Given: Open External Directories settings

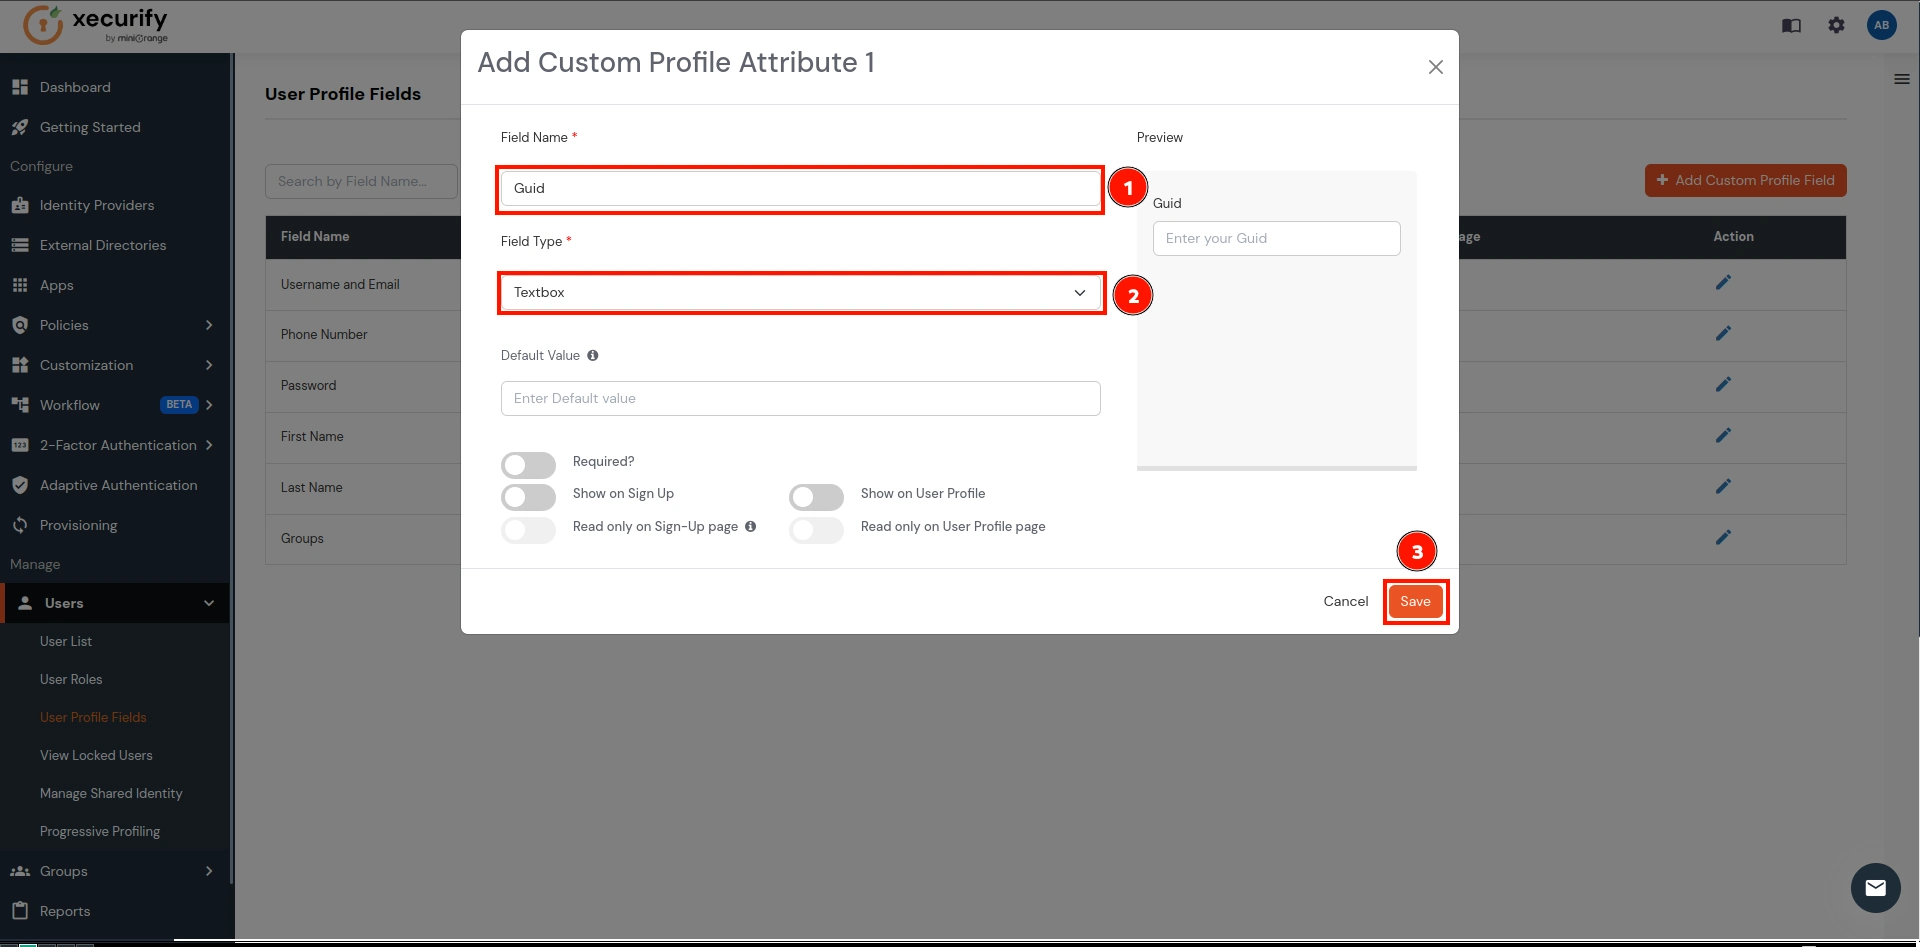Looking at the screenshot, I should (x=102, y=245).
